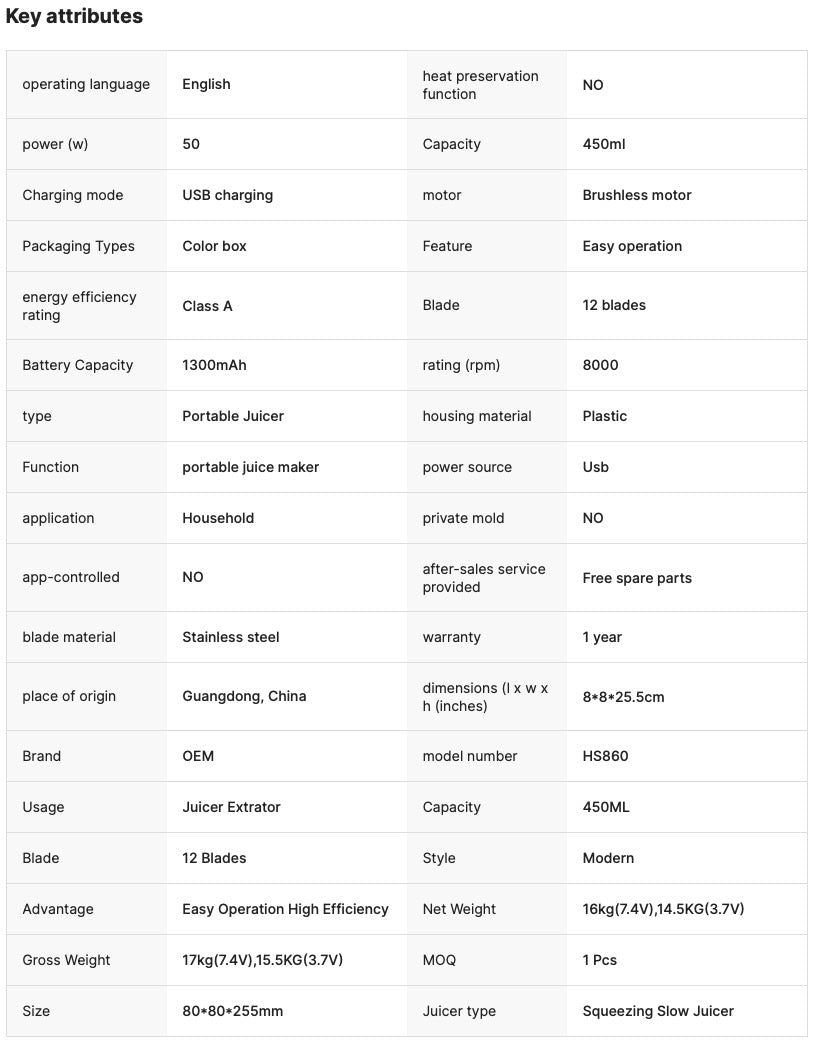Select the "80\*80\*255mm" size value
Image resolution: width=813 pixels, height=1042 pixels.
232,1011
